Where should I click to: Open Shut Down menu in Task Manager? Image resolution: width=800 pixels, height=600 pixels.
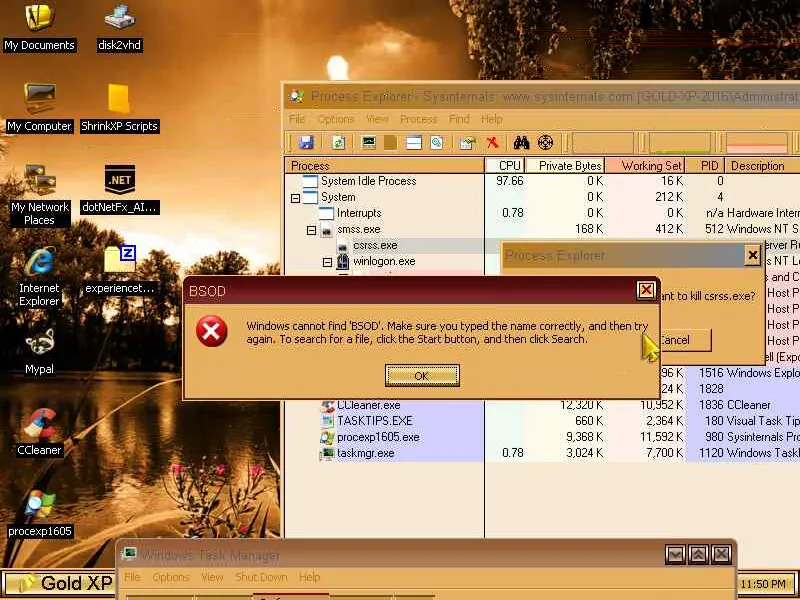(261, 577)
